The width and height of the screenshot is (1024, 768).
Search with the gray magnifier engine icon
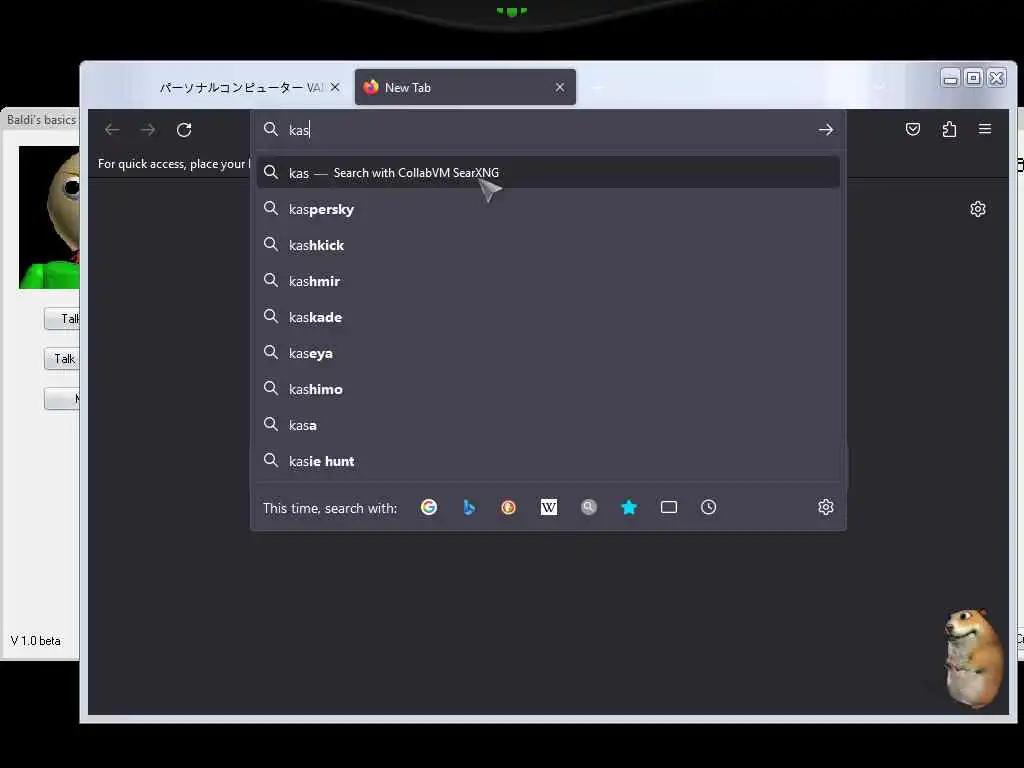(588, 507)
